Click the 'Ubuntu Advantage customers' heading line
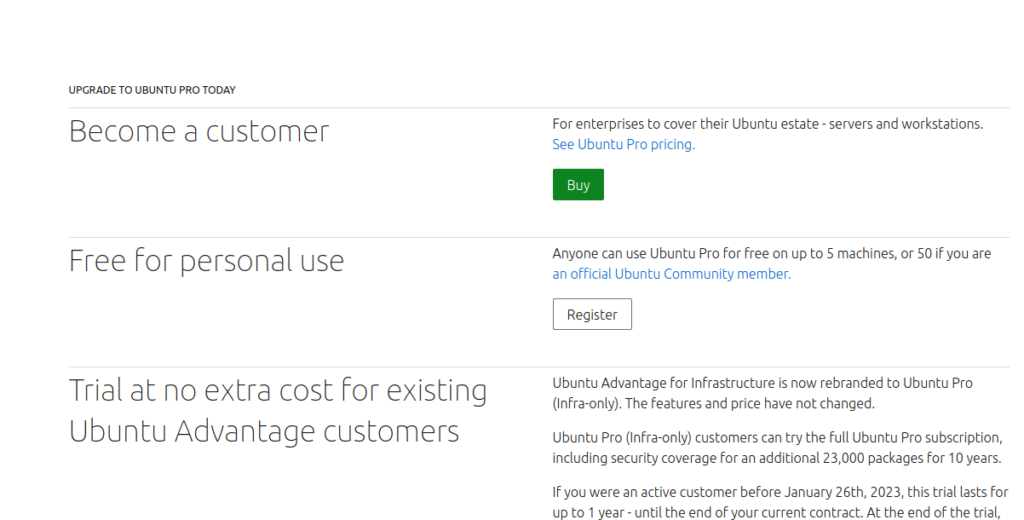This screenshot has height=520, width=1024. tap(264, 431)
